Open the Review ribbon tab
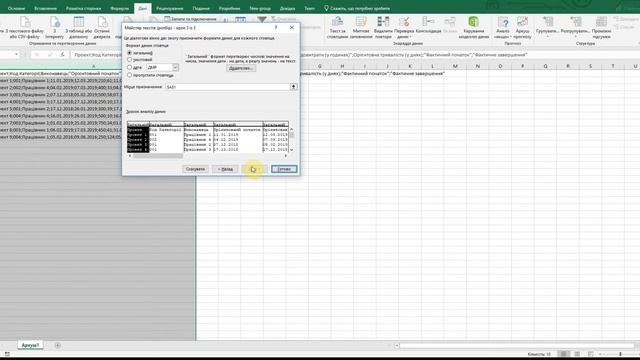This screenshot has height=360, width=640. coord(169,8)
